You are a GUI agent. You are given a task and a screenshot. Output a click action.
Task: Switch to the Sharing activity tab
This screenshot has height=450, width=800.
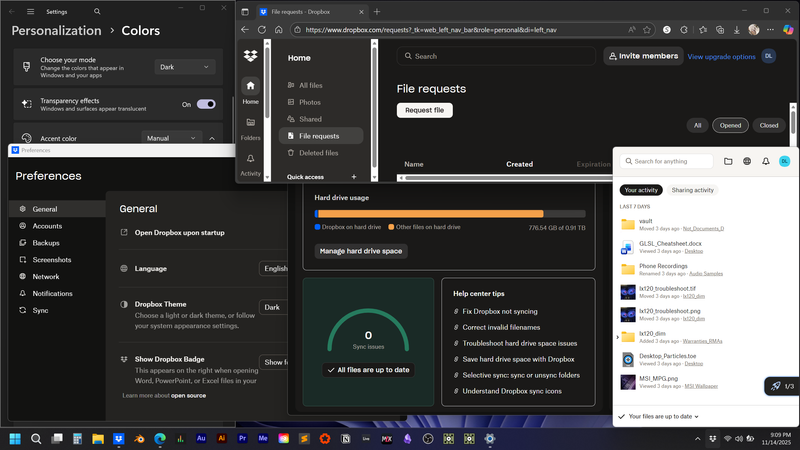pos(692,189)
